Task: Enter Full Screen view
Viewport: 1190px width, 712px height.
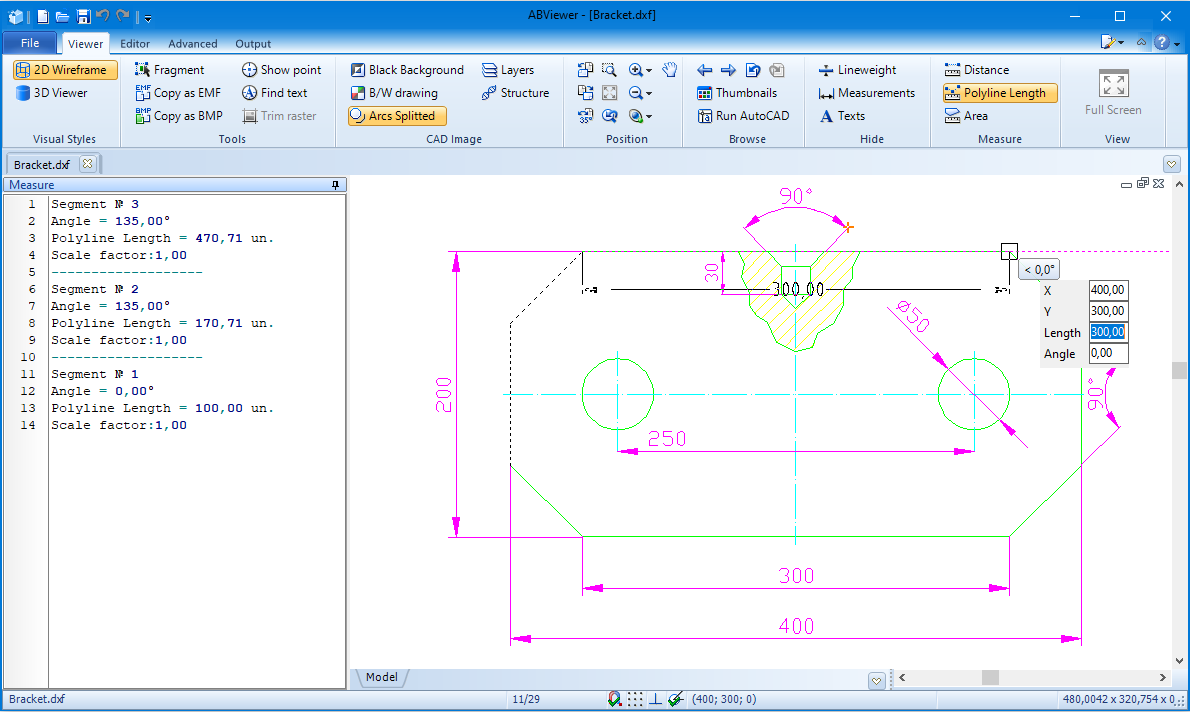Action: tap(1113, 92)
